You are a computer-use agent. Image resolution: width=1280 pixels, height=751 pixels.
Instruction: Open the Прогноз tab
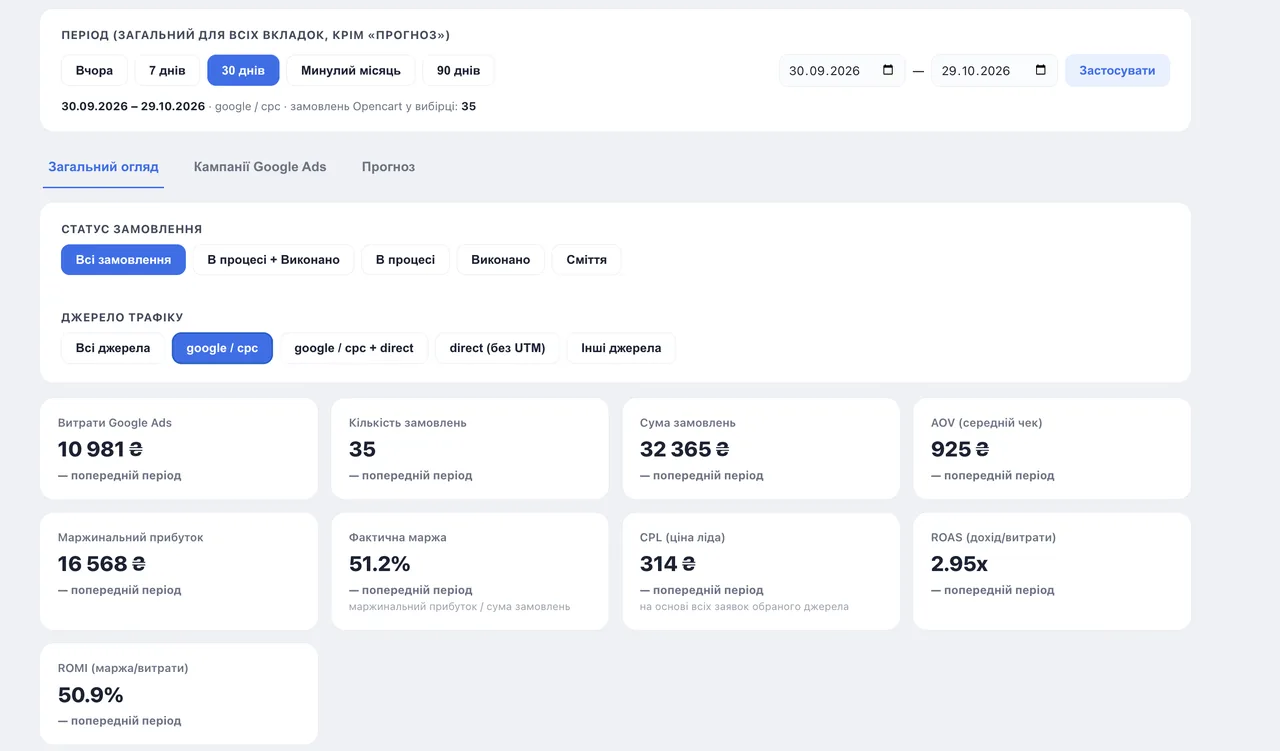coord(388,167)
